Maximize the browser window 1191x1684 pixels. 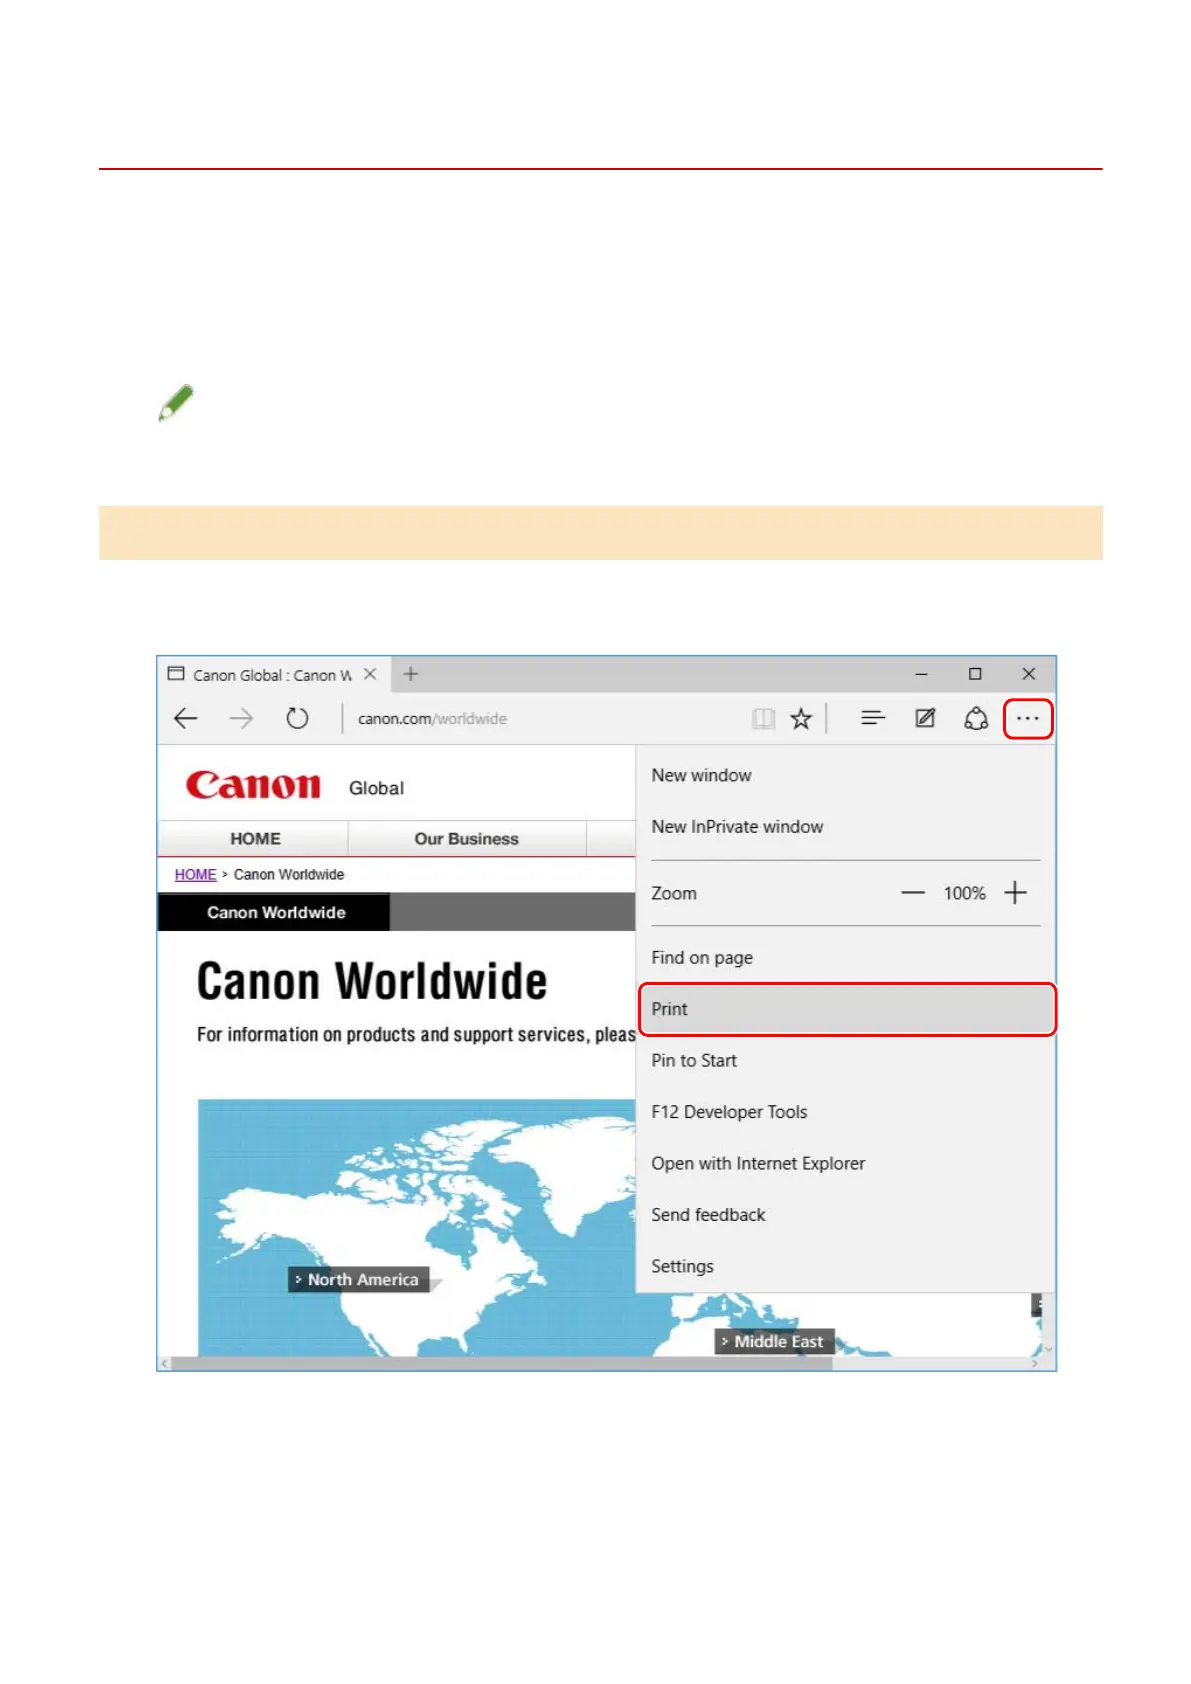click(x=975, y=674)
